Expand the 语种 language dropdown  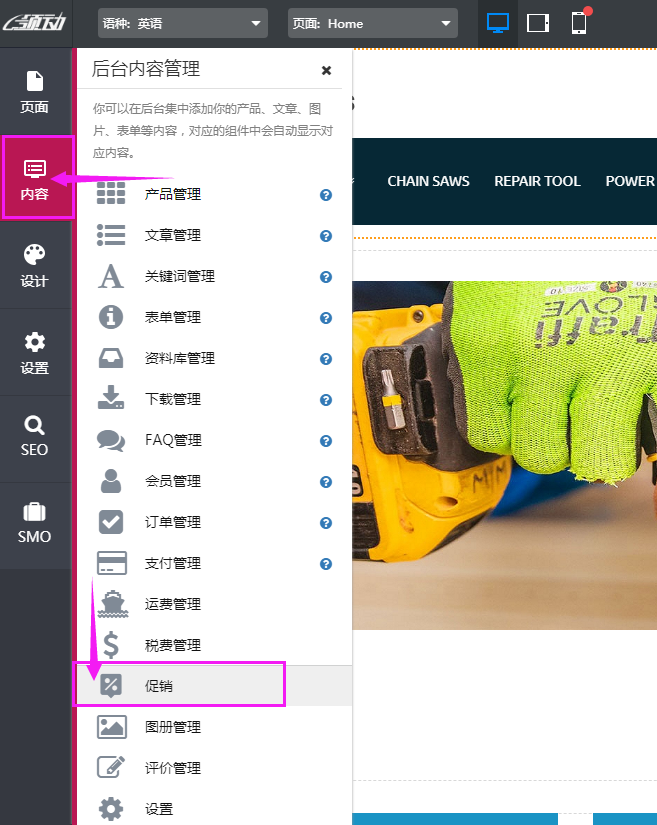pos(183,24)
